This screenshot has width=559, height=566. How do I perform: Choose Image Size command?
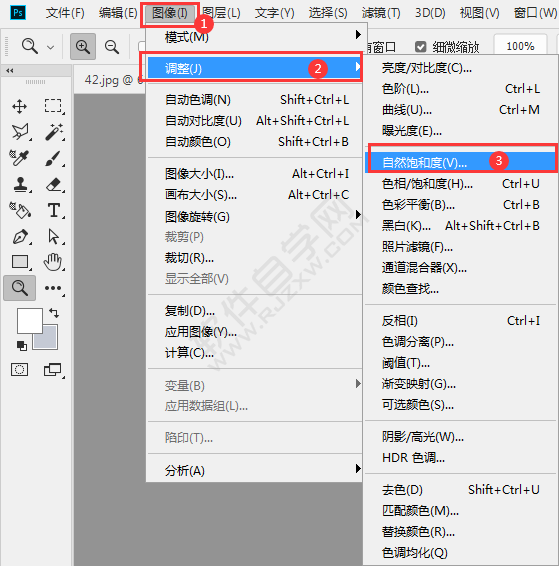pyautogui.click(x=255, y=174)
